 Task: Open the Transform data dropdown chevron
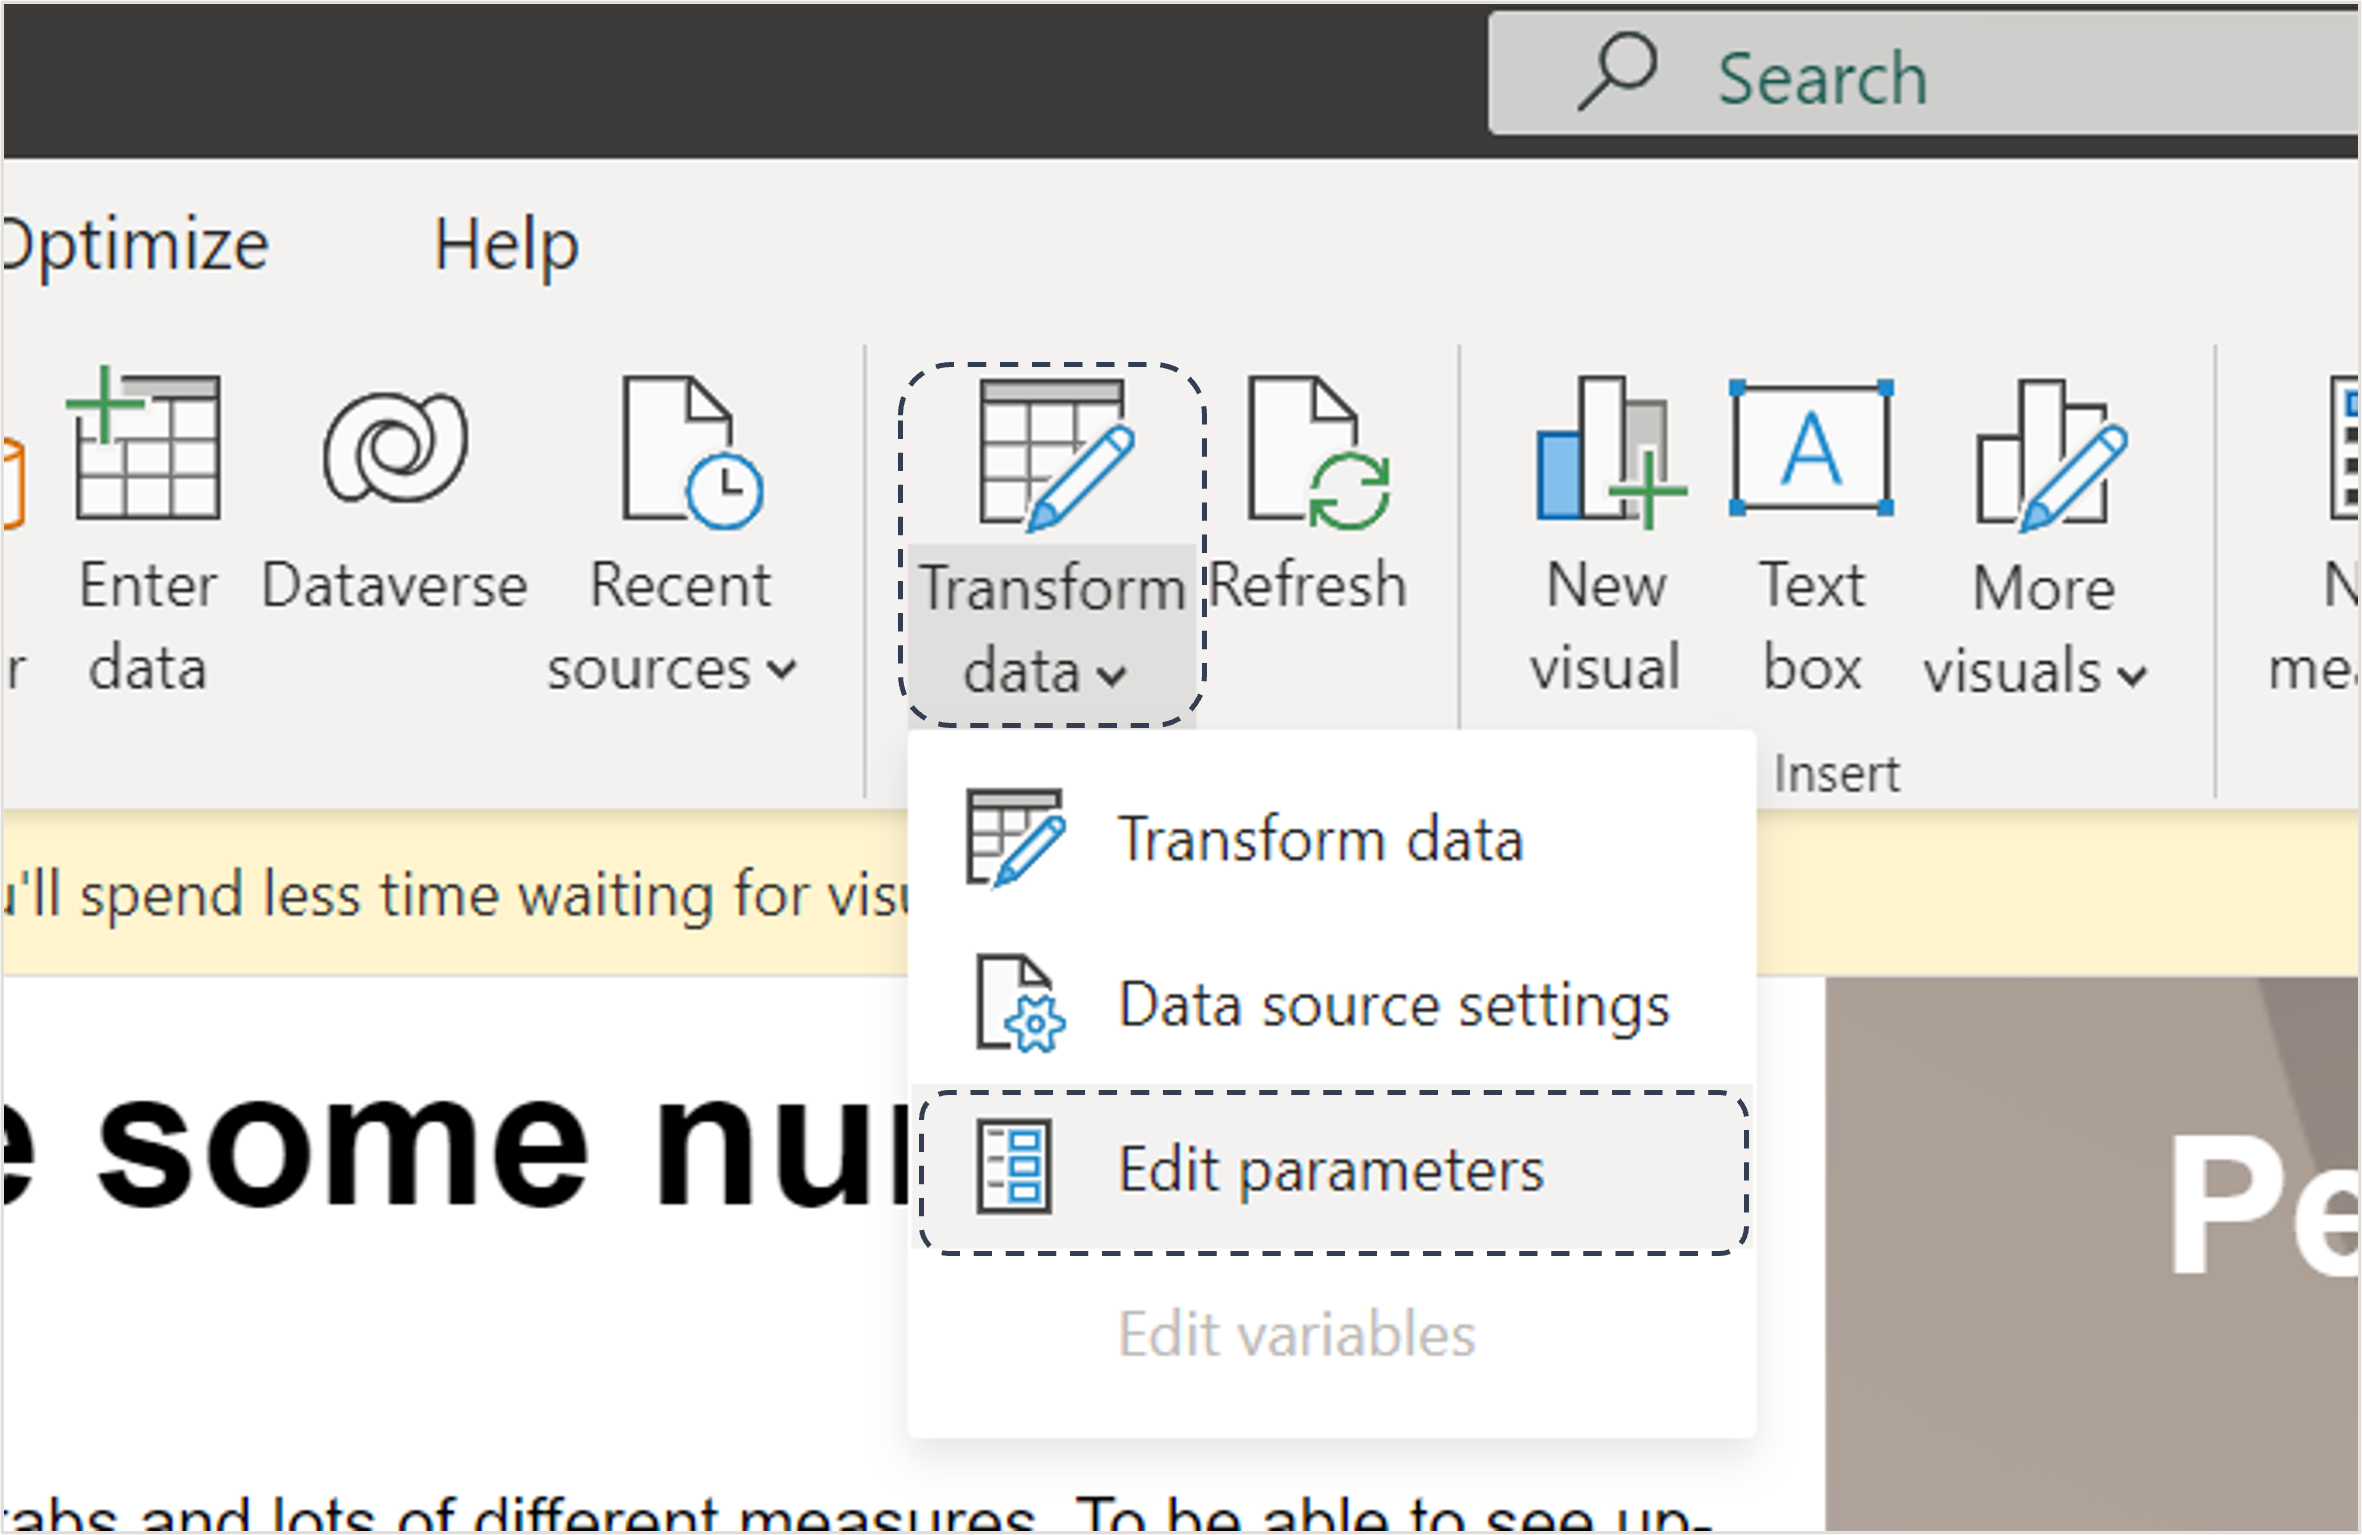pyautogui.click(x=1110, y=676)
